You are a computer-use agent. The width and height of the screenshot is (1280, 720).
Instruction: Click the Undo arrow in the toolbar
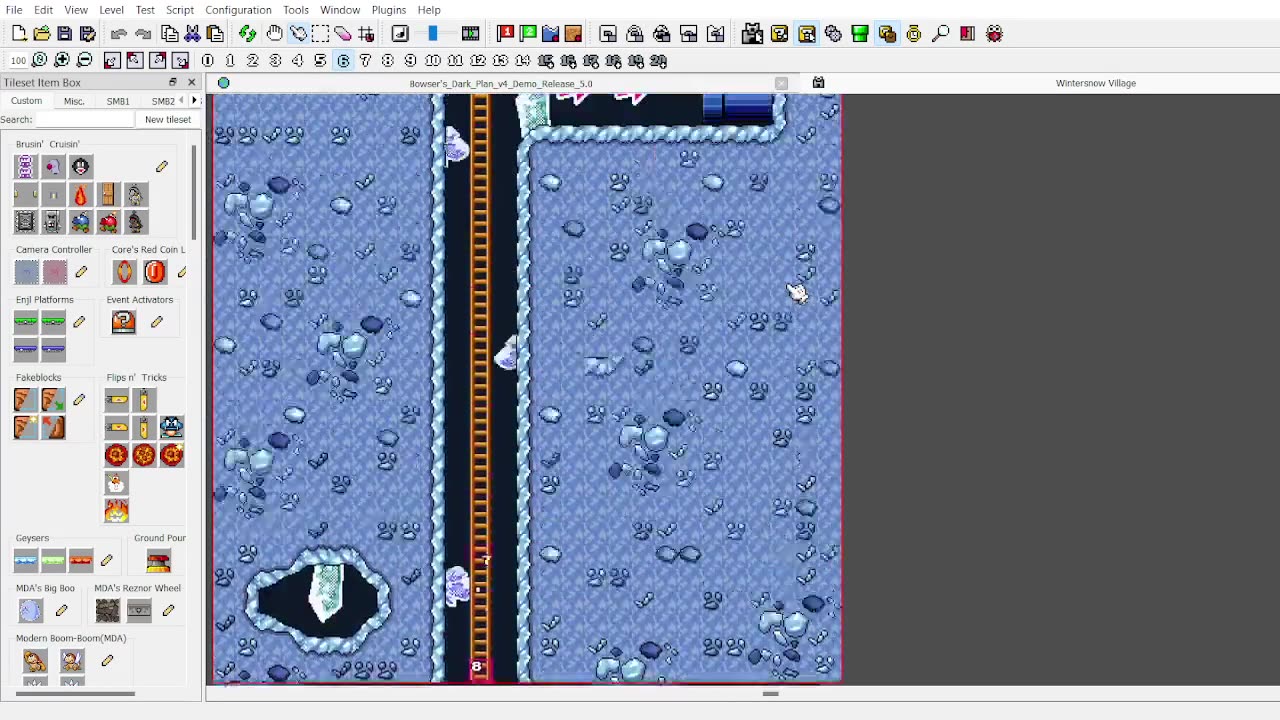119,34
